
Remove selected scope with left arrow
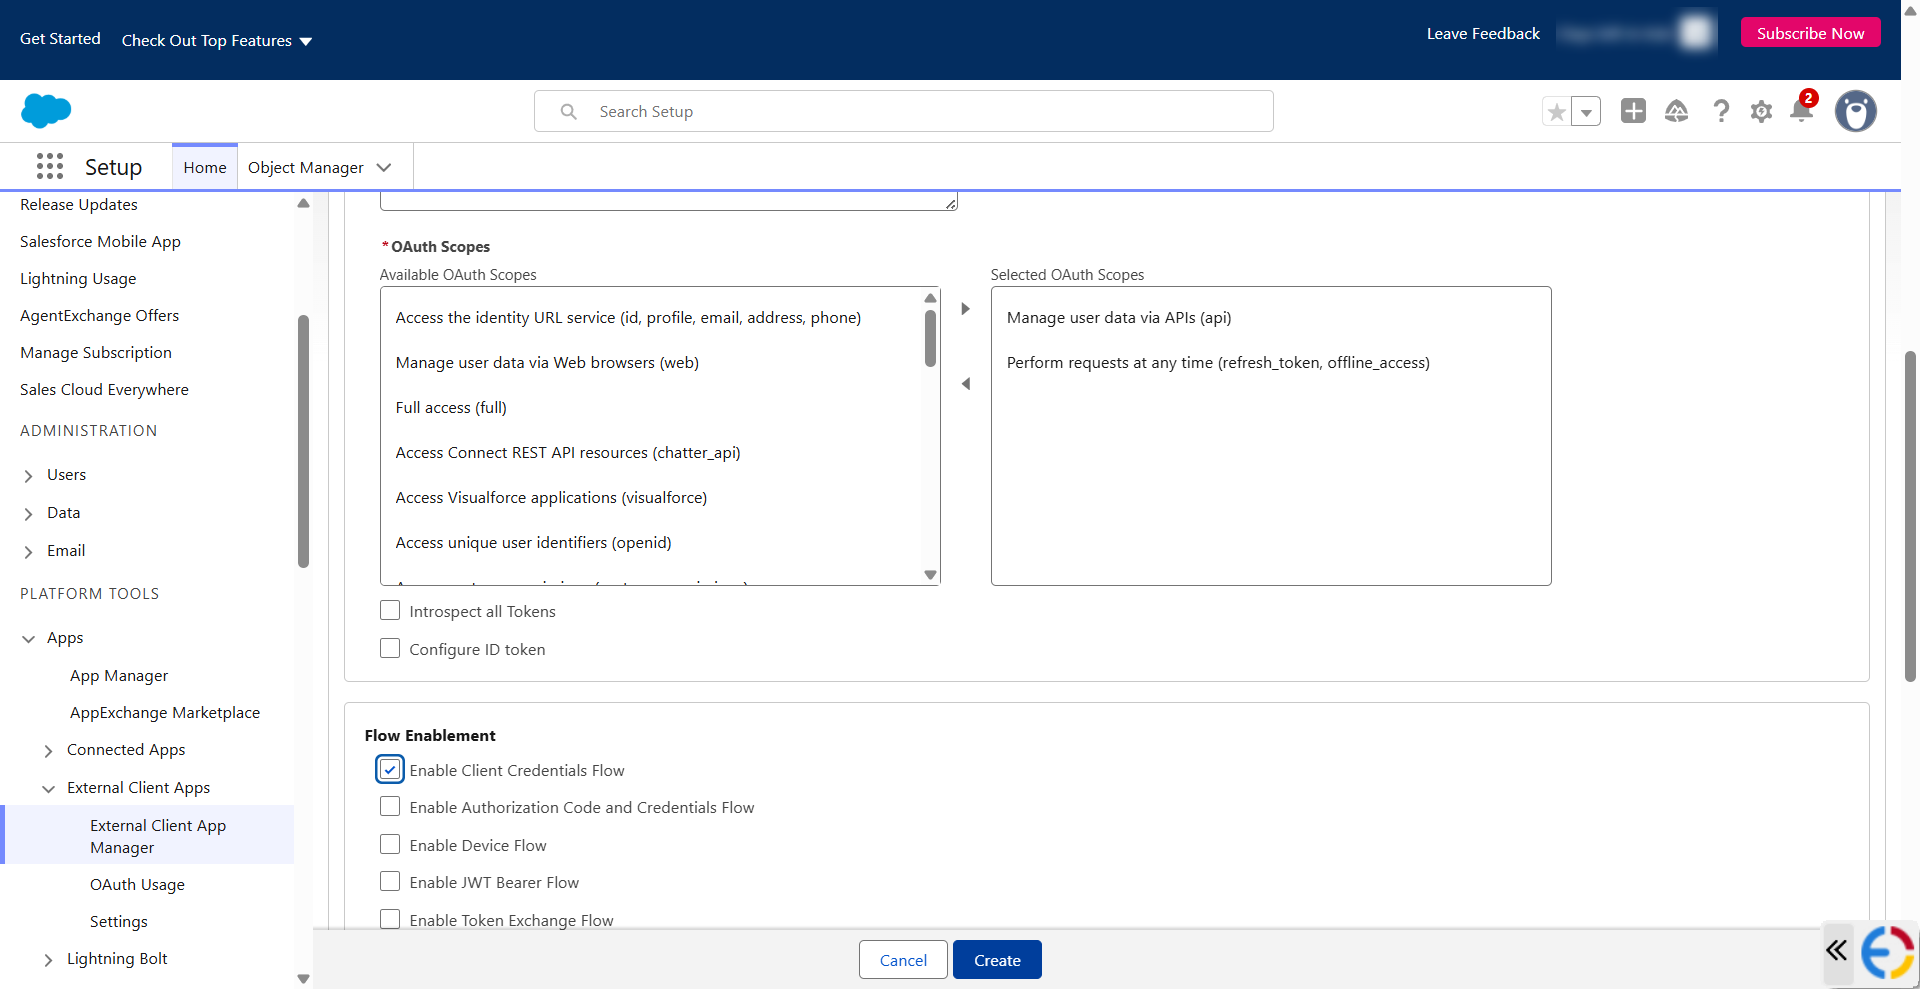pyautogui.click(x=965, y=384)
